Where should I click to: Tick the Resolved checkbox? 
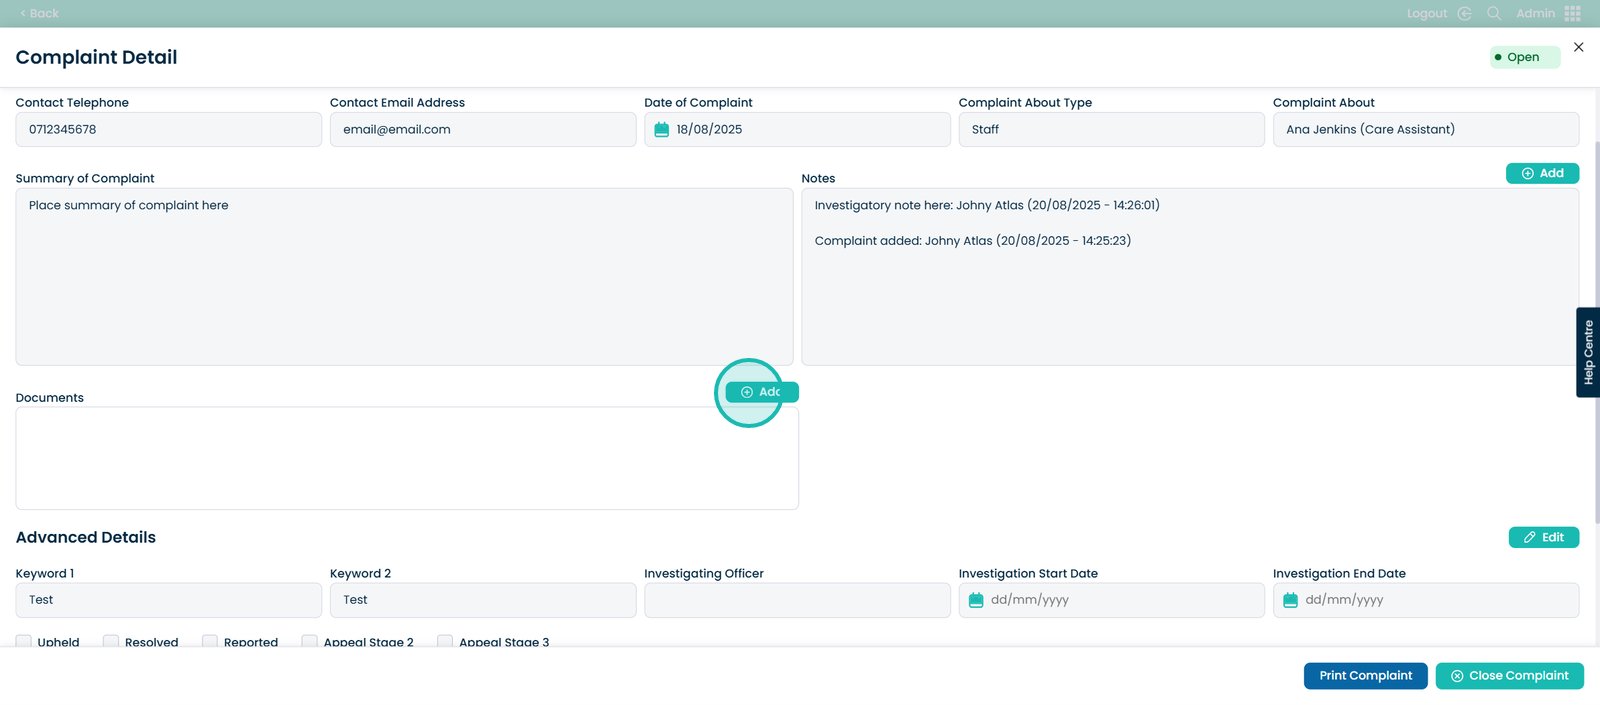coord(111,642)
